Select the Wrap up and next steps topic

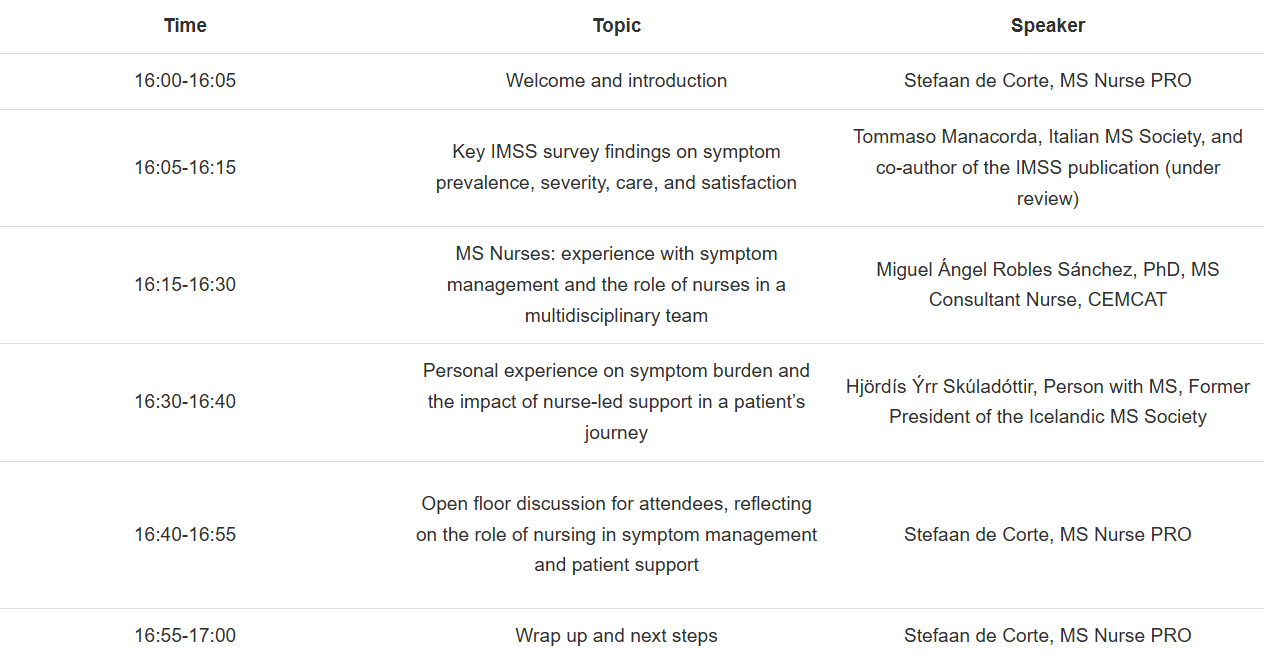tap(616, 636)
